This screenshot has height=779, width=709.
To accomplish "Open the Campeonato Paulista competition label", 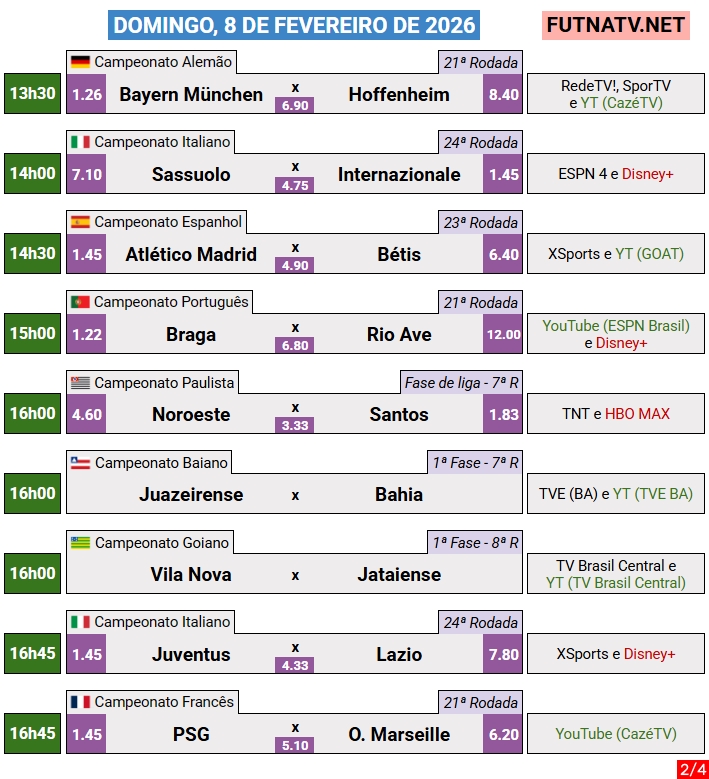I will tap(164, 382).
